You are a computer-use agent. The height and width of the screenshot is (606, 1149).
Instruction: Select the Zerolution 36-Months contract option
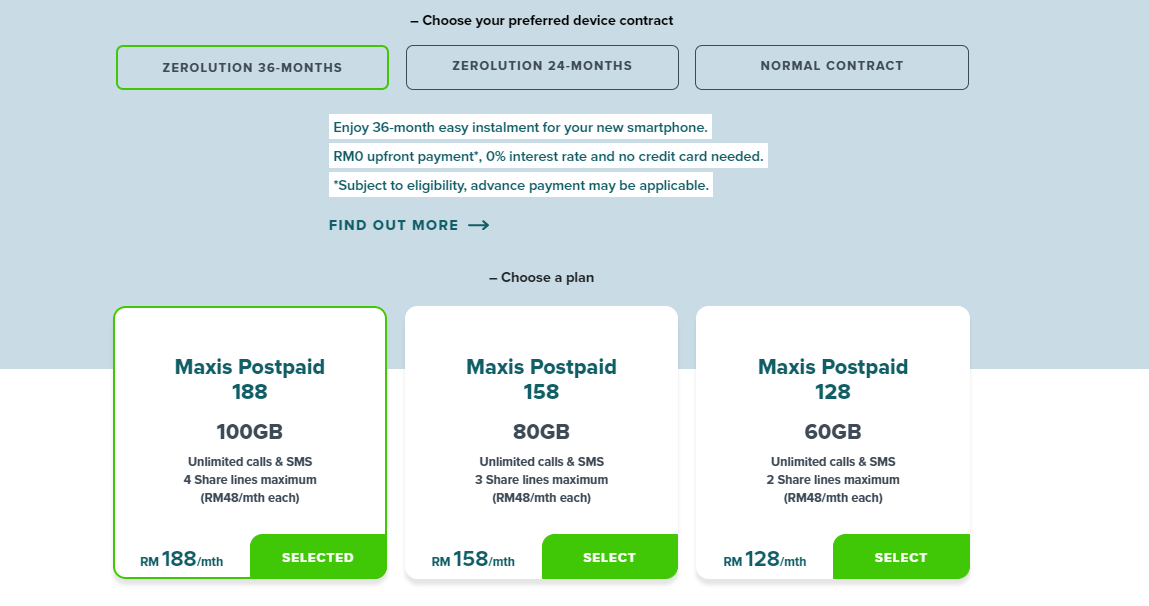click(252, 68)
